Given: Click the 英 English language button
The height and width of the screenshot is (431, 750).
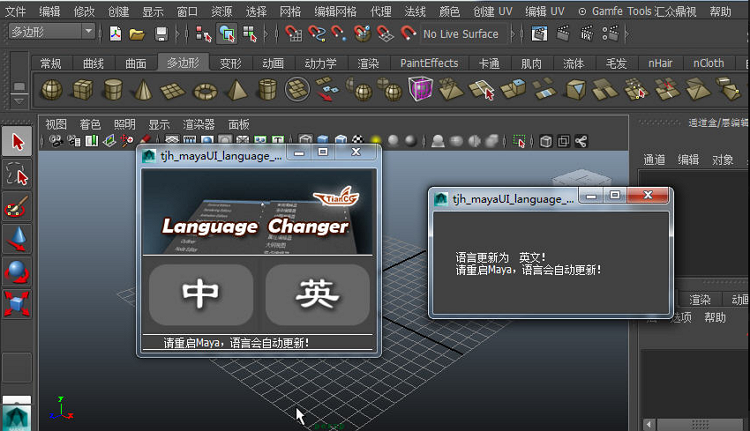Looking at the screenshot, I should coord(318,294).
